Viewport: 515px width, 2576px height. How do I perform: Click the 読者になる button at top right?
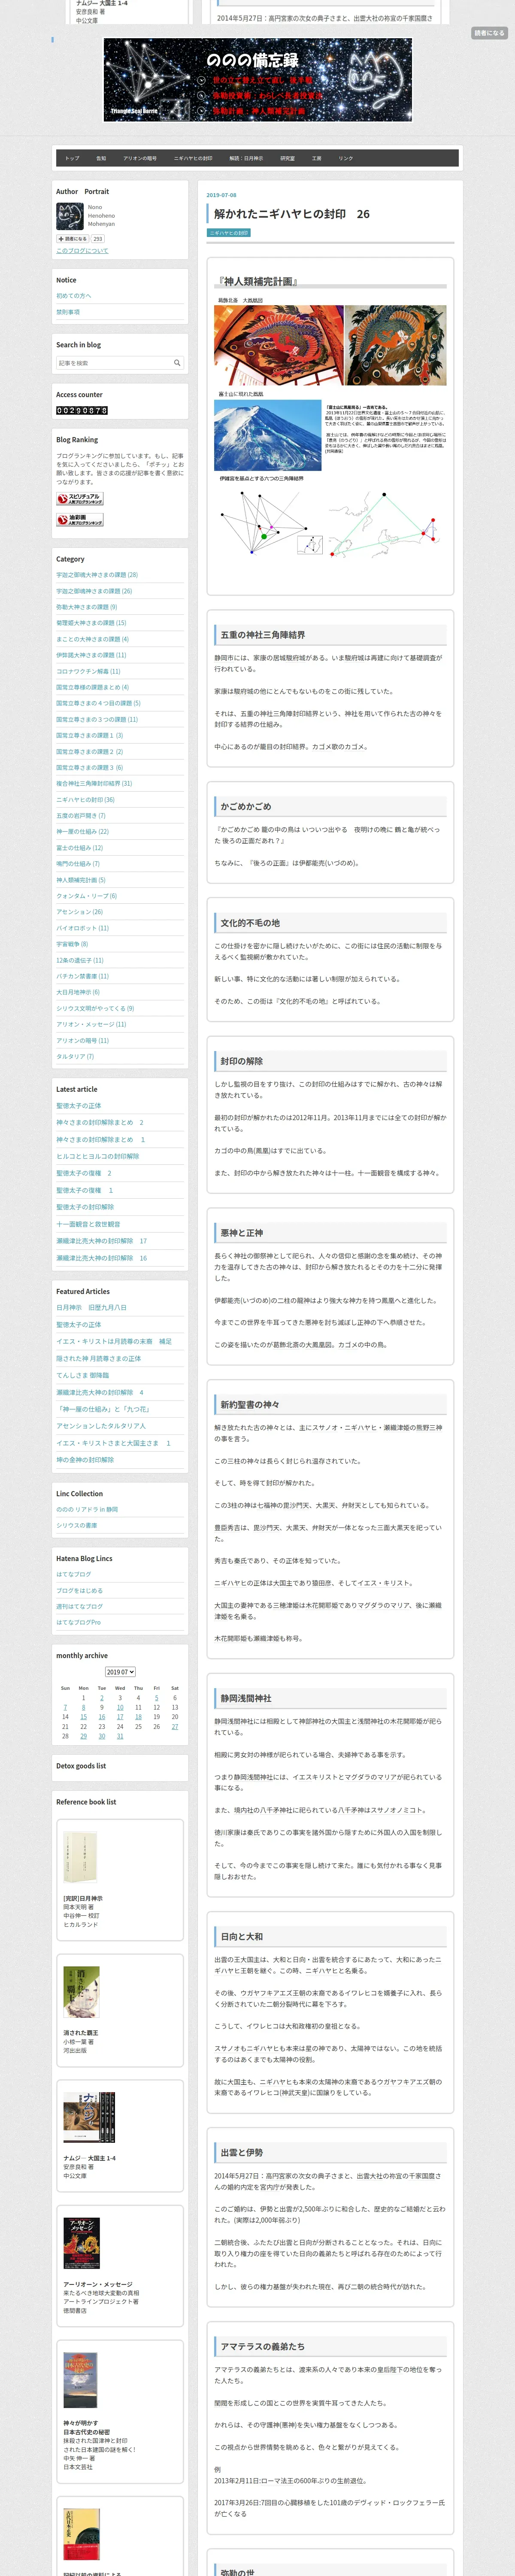point(489,33)
